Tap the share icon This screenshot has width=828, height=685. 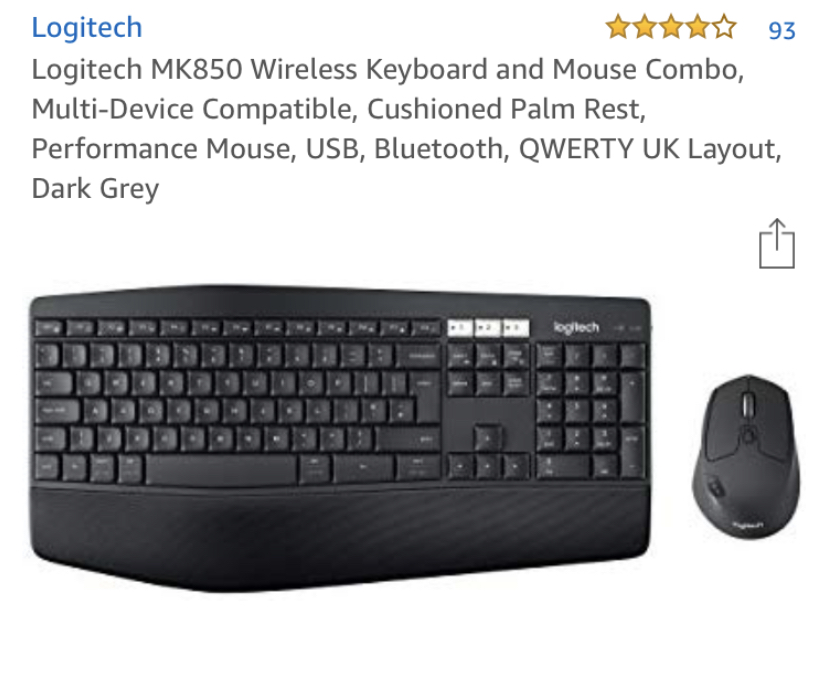coord(777,243)
